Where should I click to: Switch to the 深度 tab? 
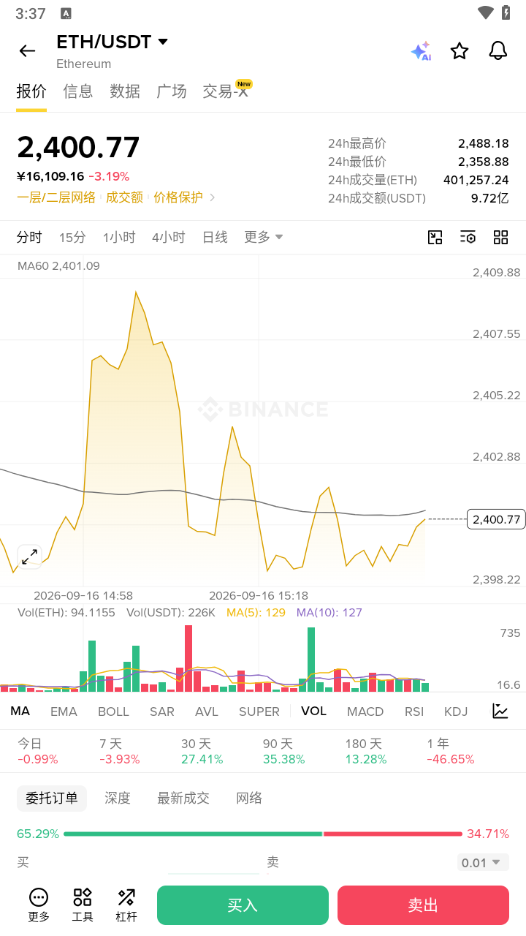pyautogui.click(x=117, y=798)
